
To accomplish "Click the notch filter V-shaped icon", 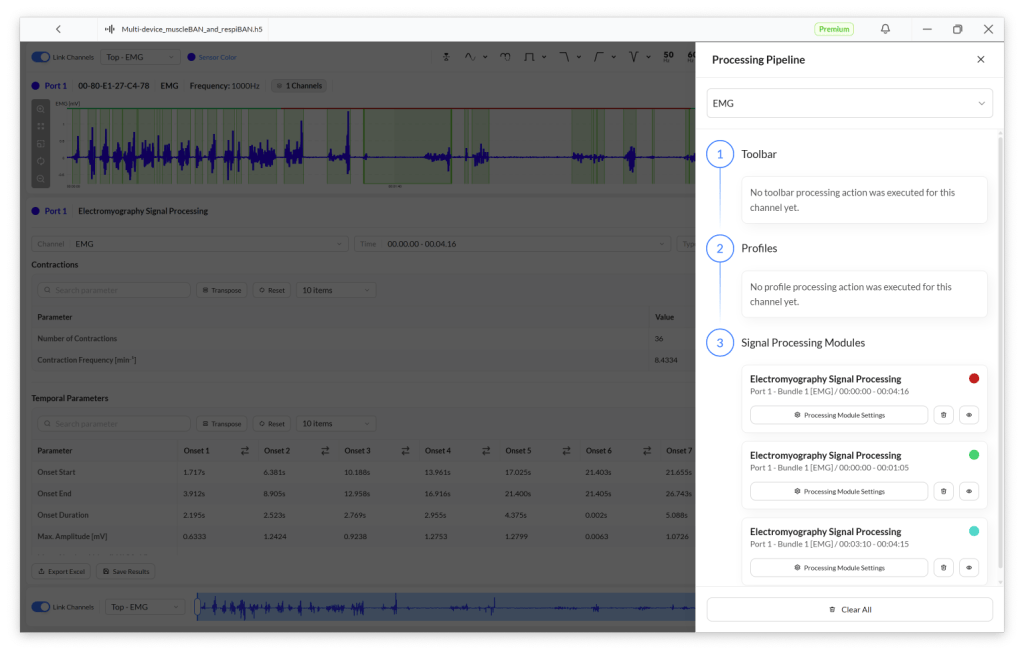I will tap(633, 57).
